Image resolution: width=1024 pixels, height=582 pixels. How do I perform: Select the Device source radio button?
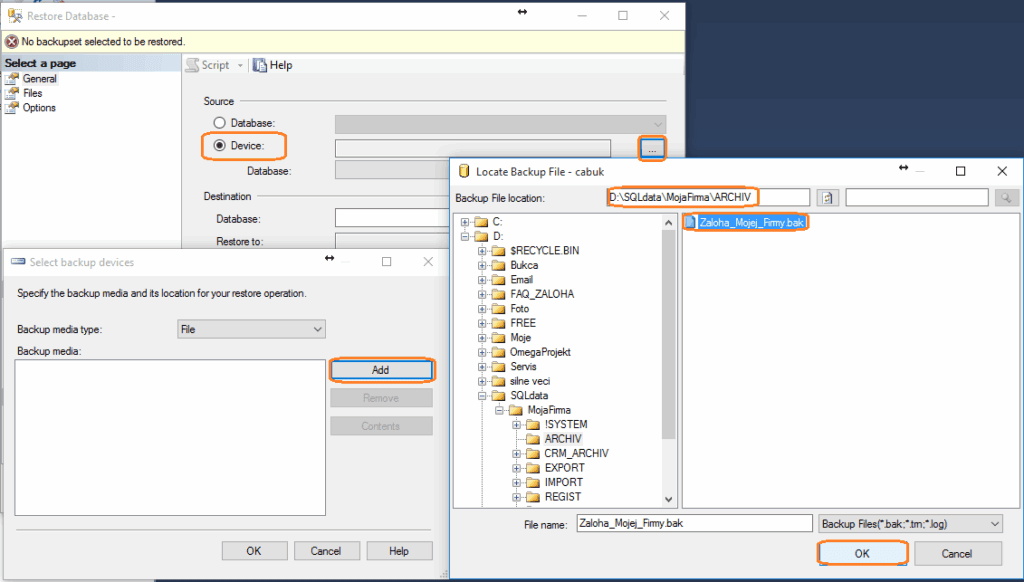(219, 146)
